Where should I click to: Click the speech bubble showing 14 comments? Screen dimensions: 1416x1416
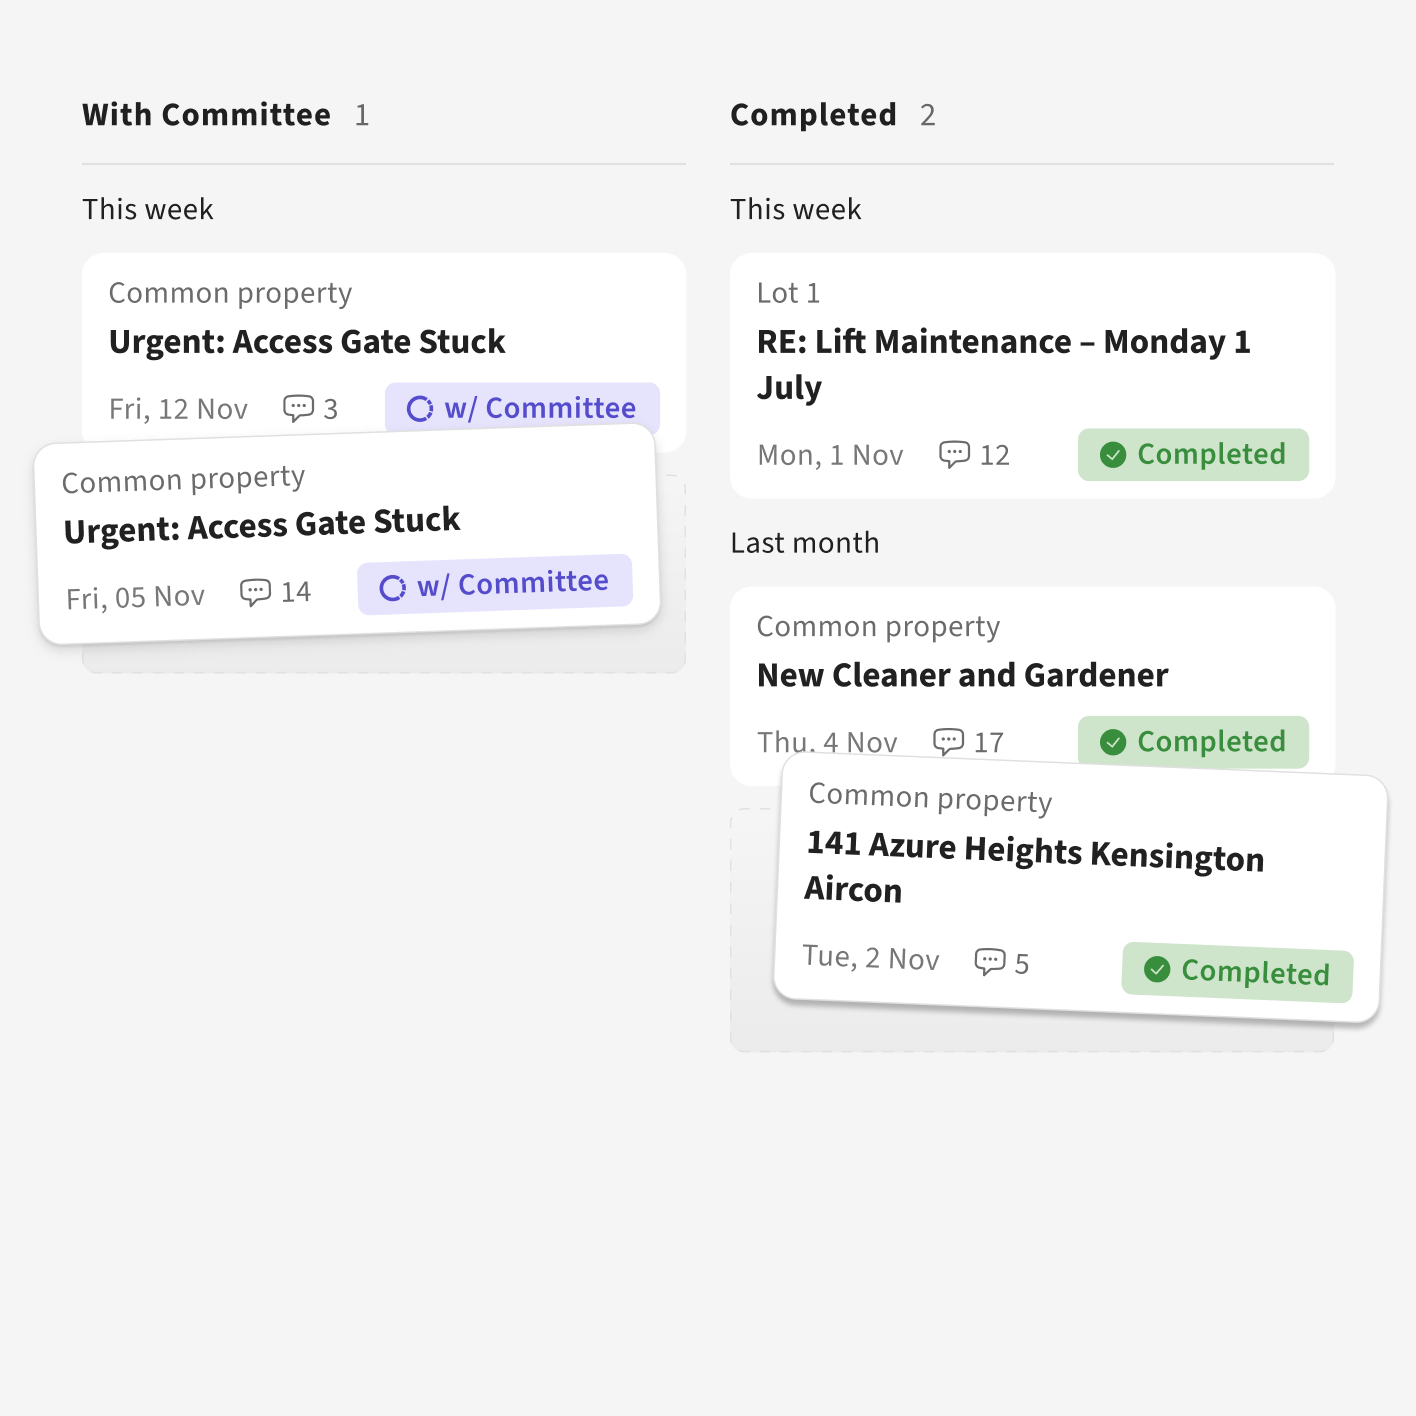256,591
